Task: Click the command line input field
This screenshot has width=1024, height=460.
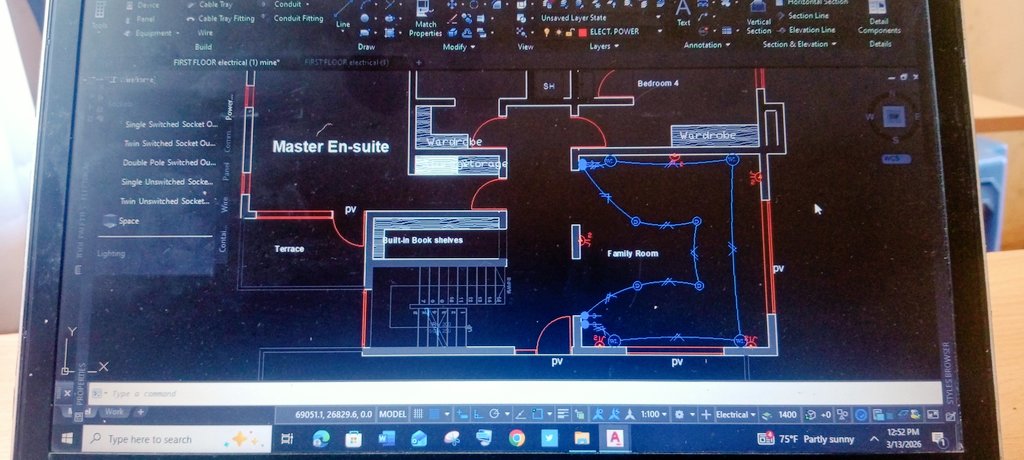Action: [516, 393]
